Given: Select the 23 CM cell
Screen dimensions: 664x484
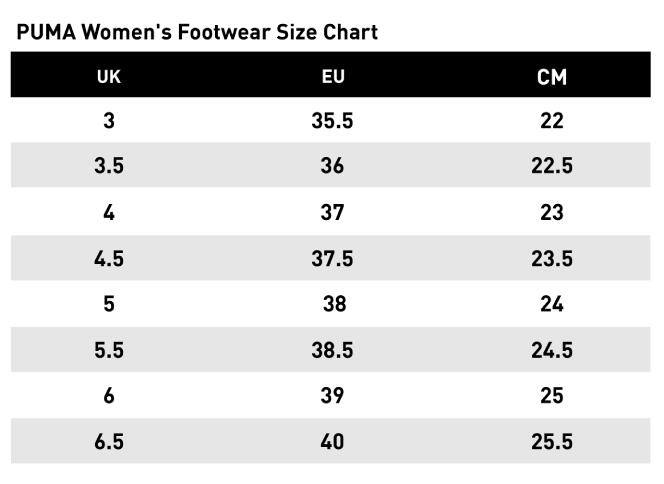Looking at the screenshot, I should (552, 212).
